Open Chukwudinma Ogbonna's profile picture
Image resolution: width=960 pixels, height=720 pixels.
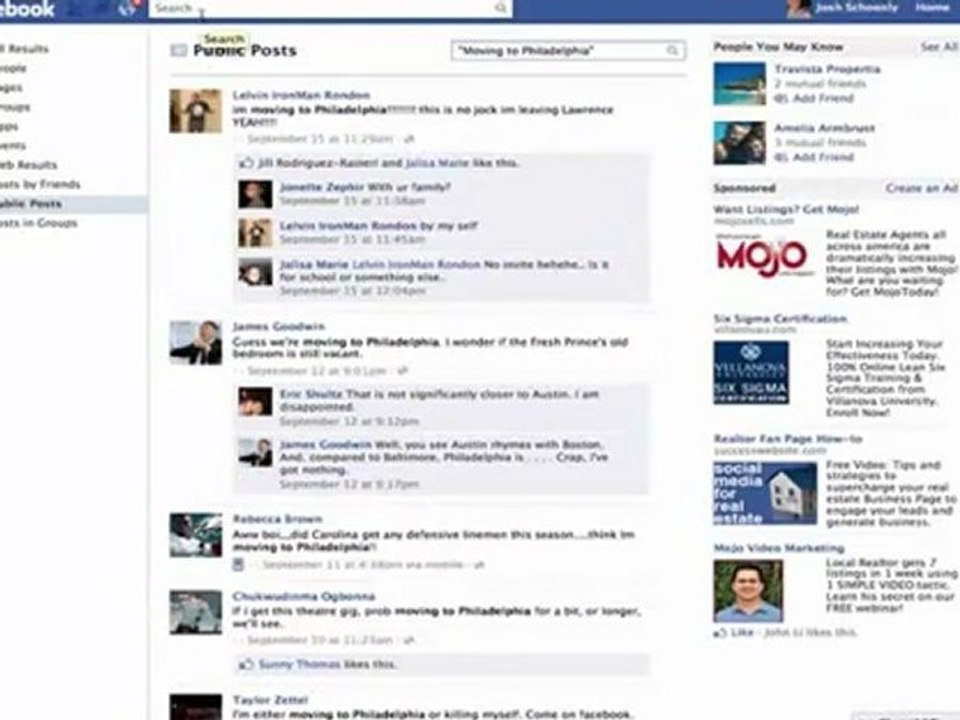[196, 612]
